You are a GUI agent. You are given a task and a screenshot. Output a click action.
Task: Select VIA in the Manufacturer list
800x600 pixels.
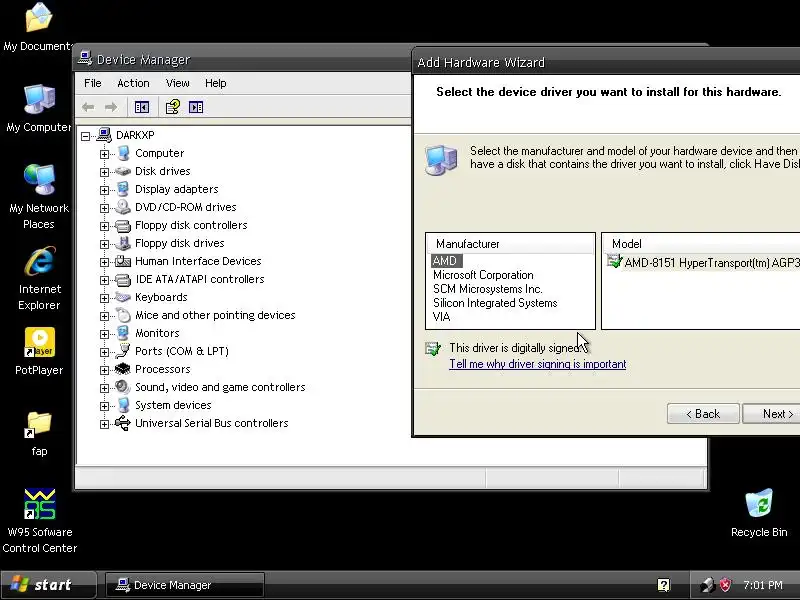point(441,317)
